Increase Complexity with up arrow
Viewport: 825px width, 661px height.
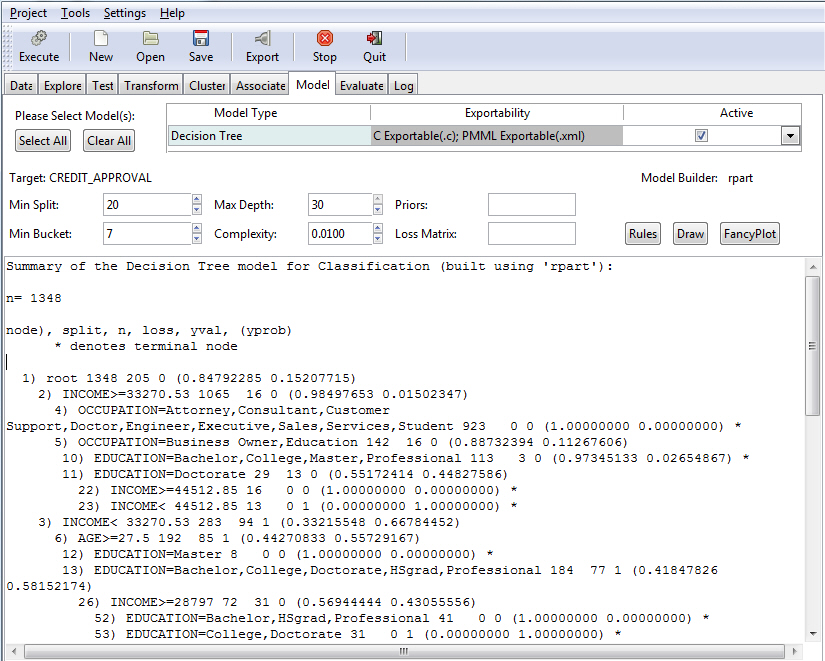[378, 228]
